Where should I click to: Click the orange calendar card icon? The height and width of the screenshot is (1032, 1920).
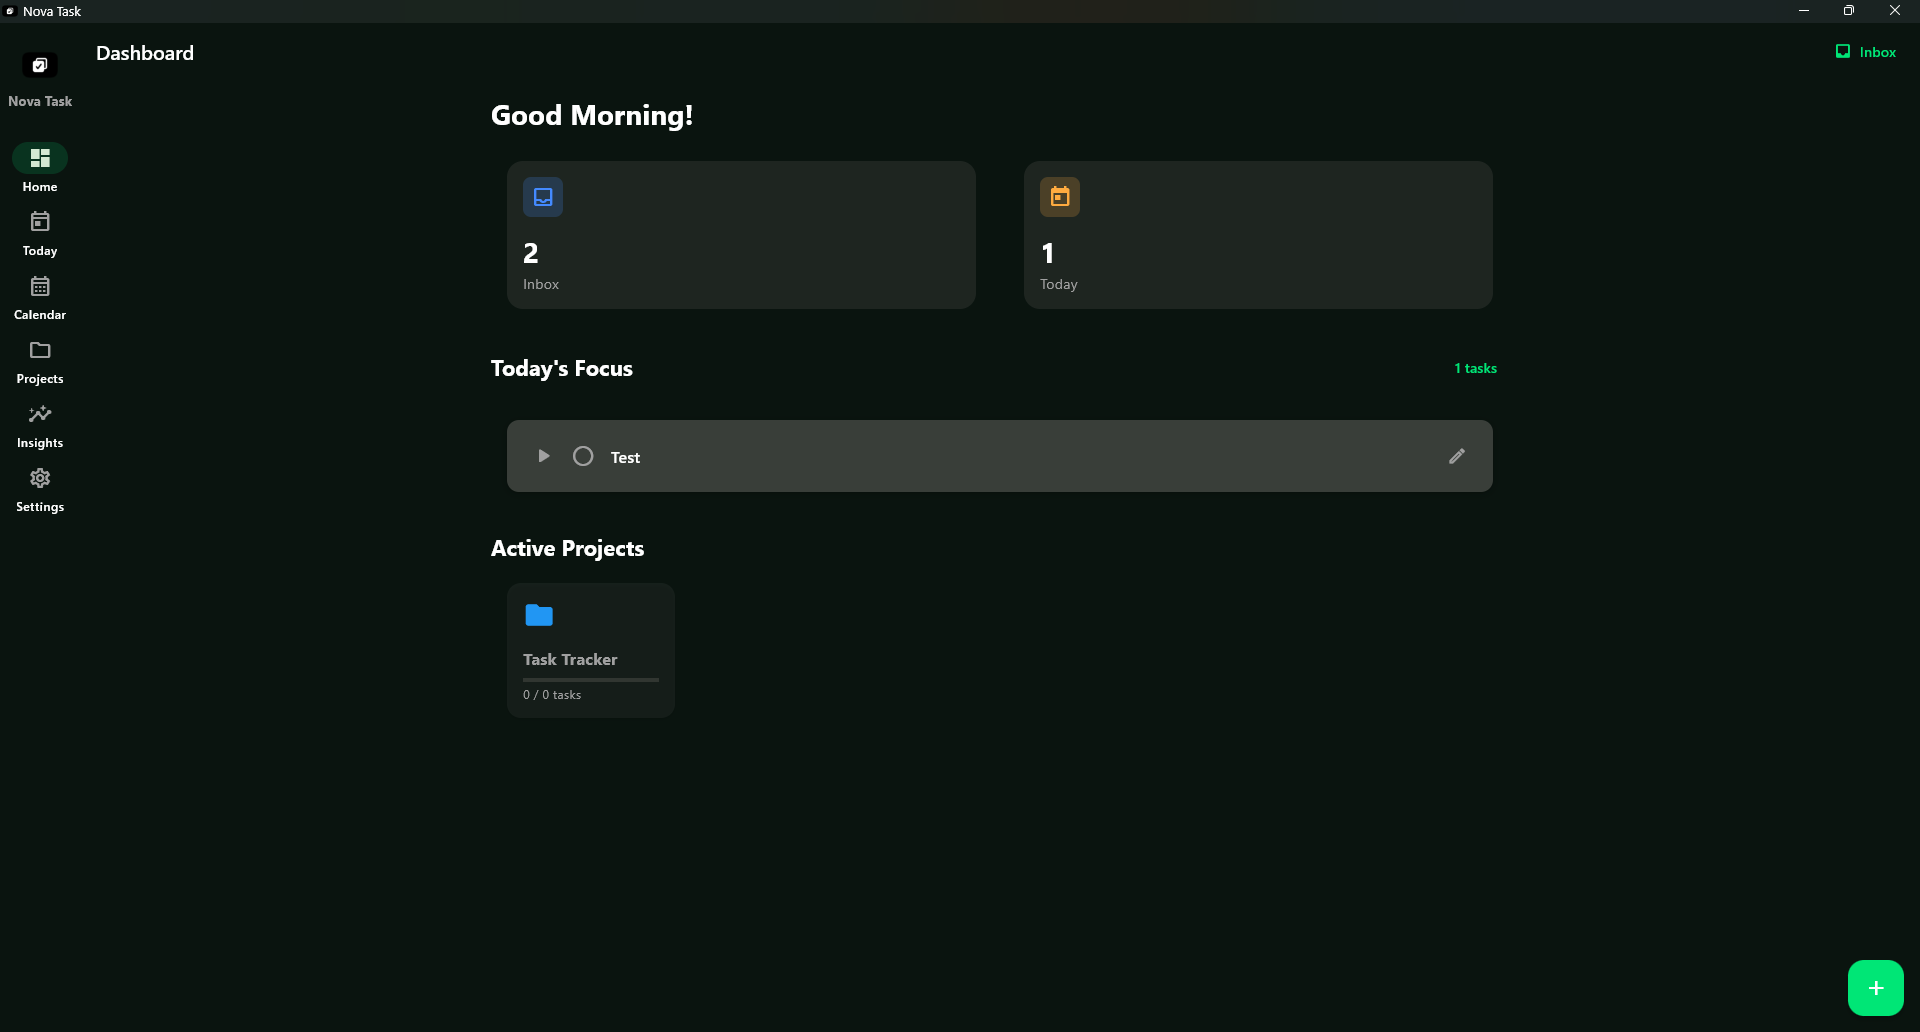1060,197
